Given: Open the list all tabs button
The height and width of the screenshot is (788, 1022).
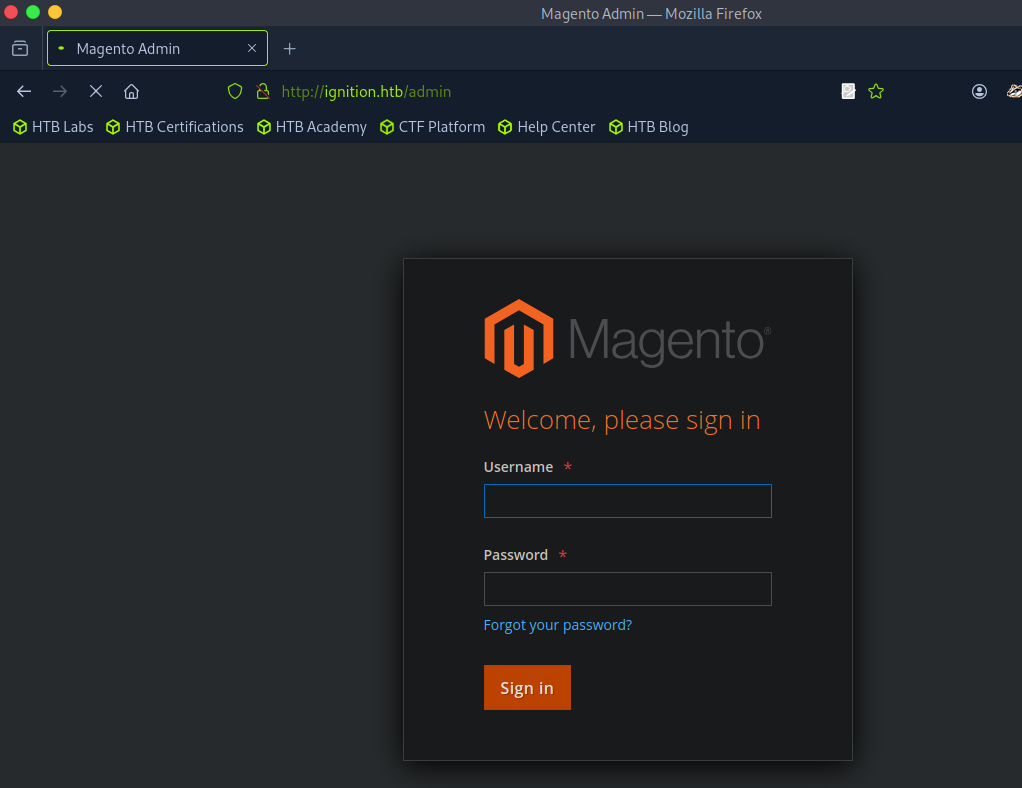Looking at the screenshot, I should click(x=20, y=48).
